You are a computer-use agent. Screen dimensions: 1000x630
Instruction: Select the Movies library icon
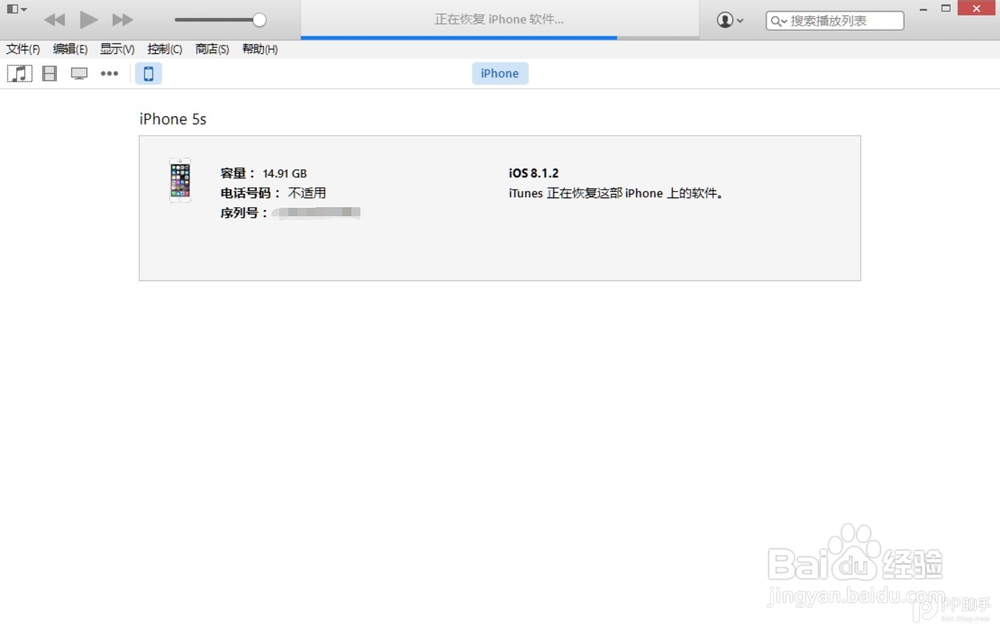point(49,72)
